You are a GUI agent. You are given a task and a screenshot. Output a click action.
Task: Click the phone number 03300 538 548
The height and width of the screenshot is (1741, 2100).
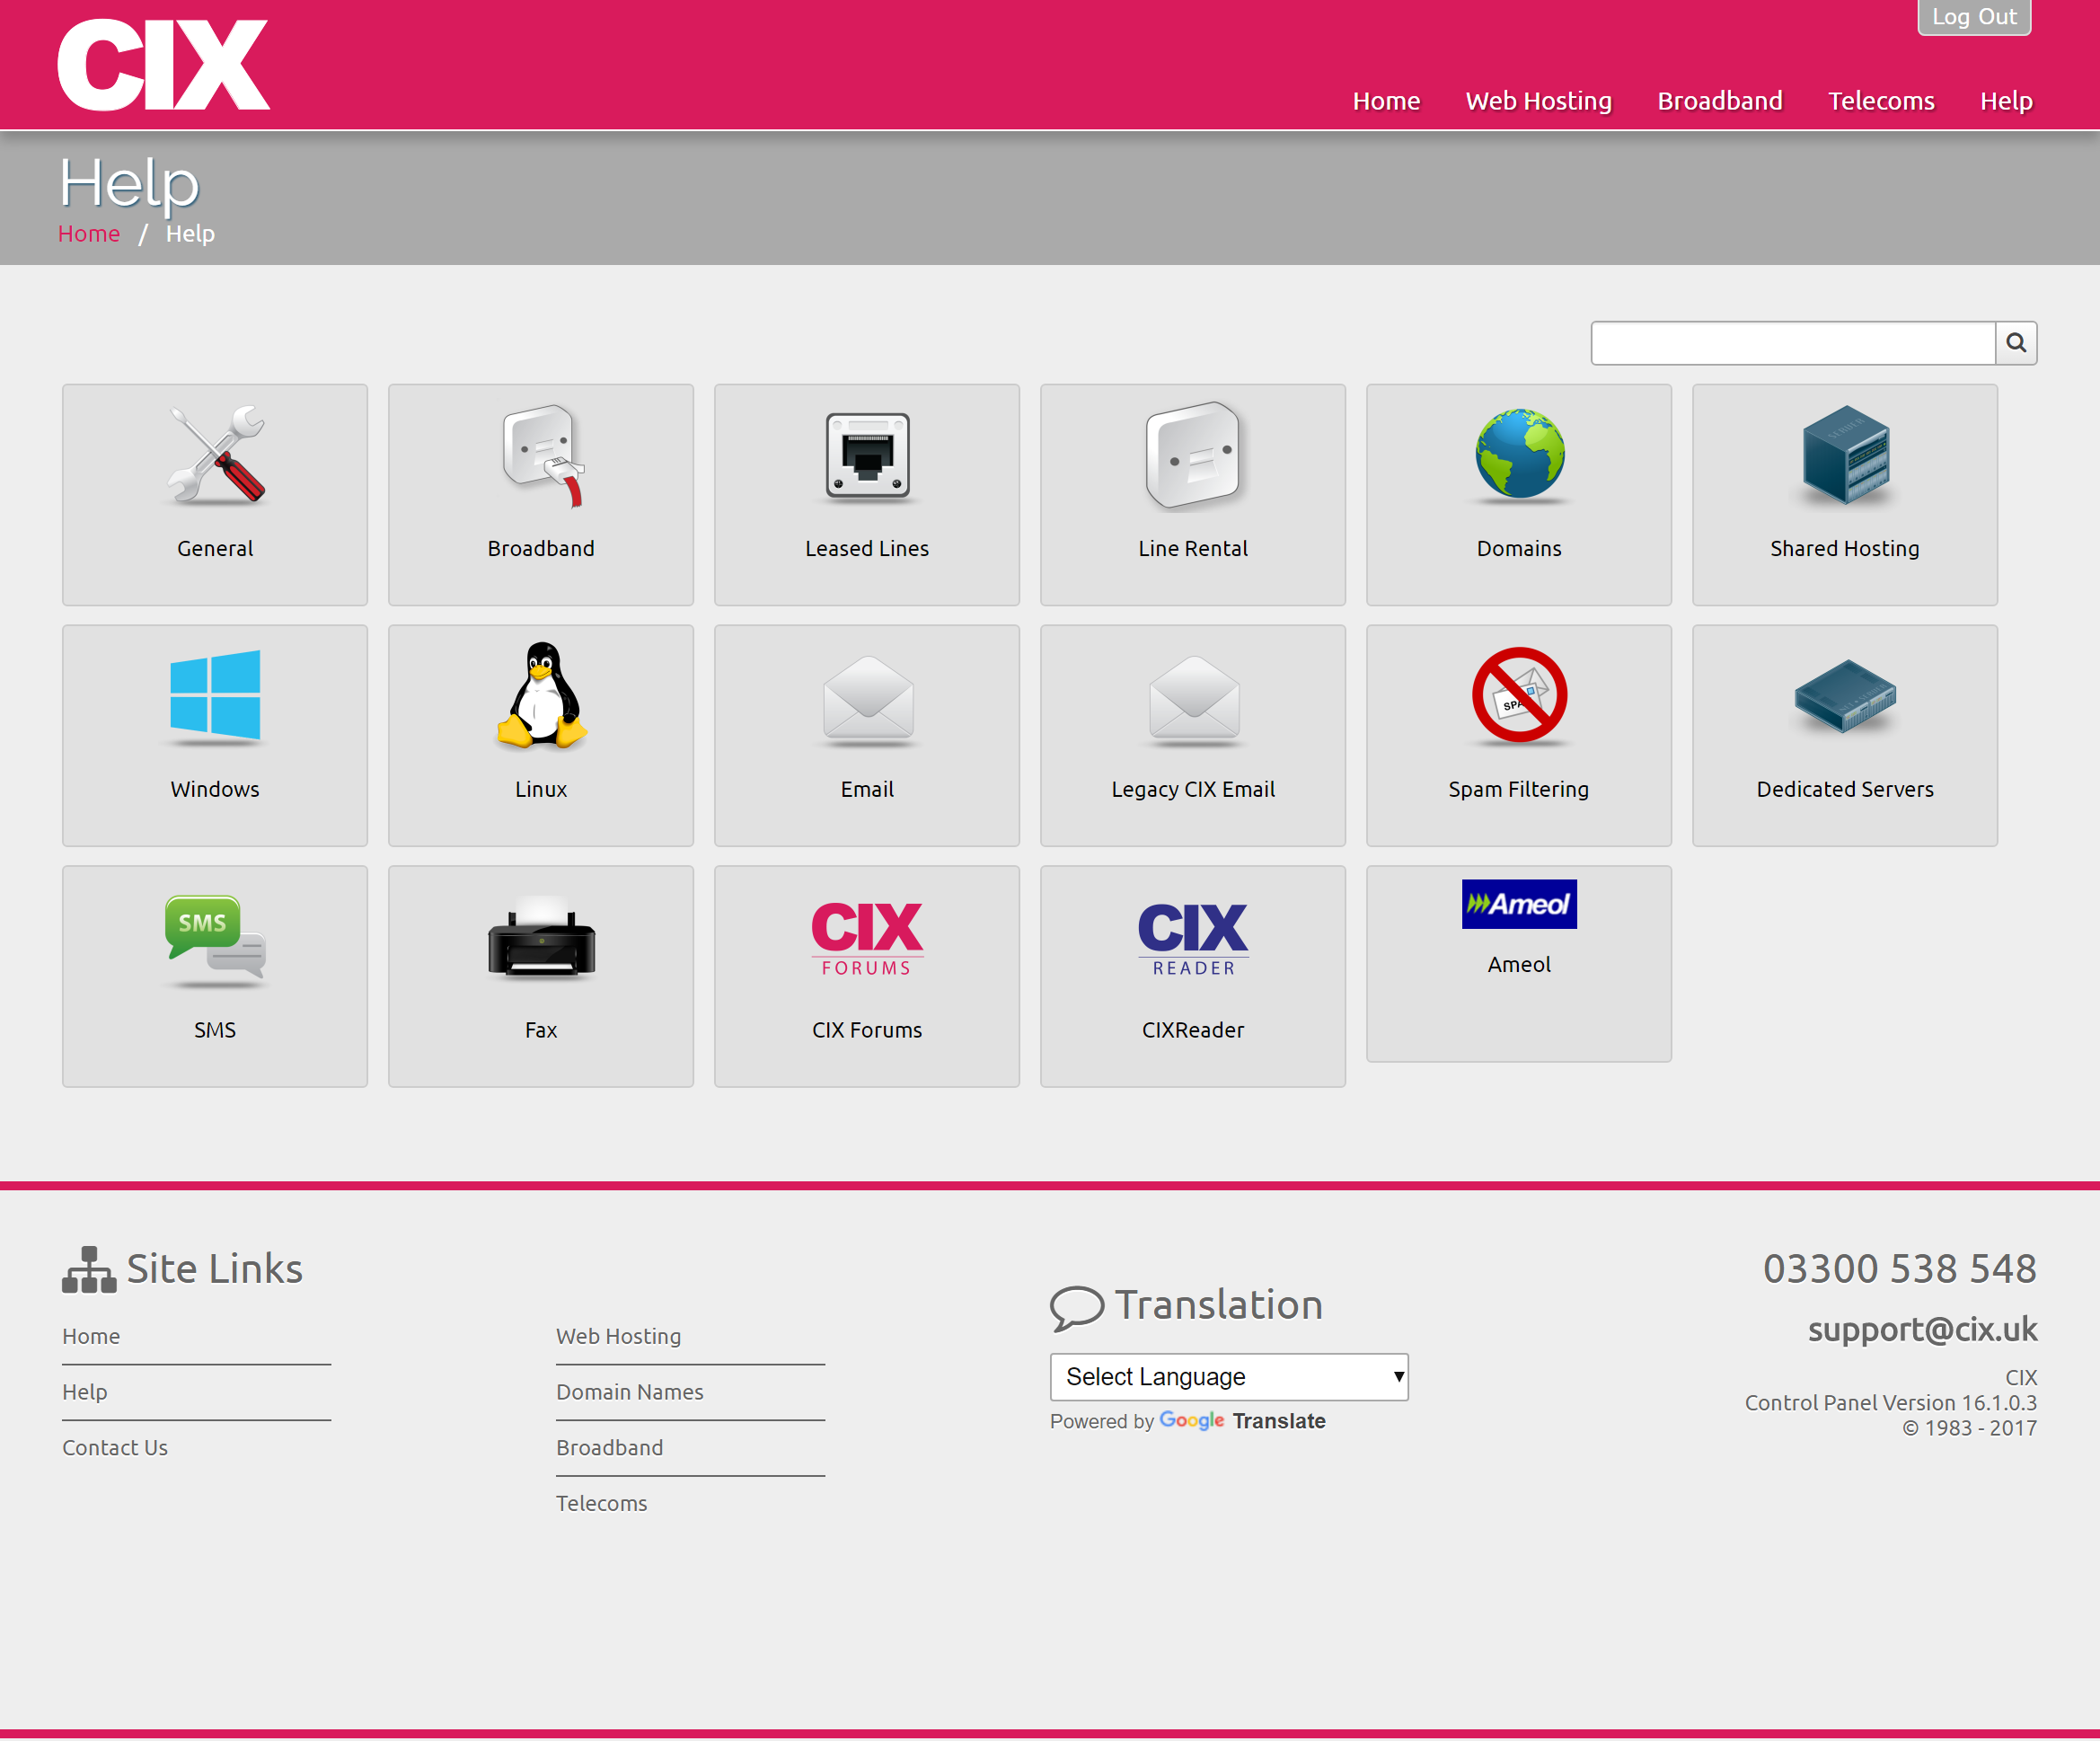1900,1268
